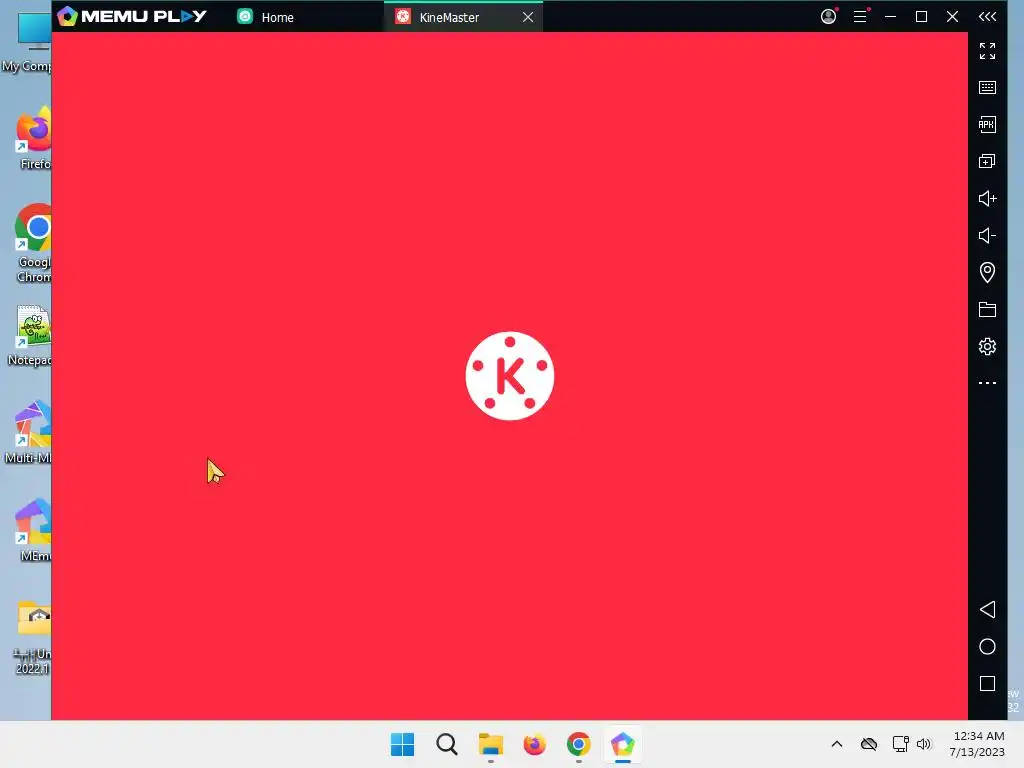Close the KineMaster tab

(528, 17)
